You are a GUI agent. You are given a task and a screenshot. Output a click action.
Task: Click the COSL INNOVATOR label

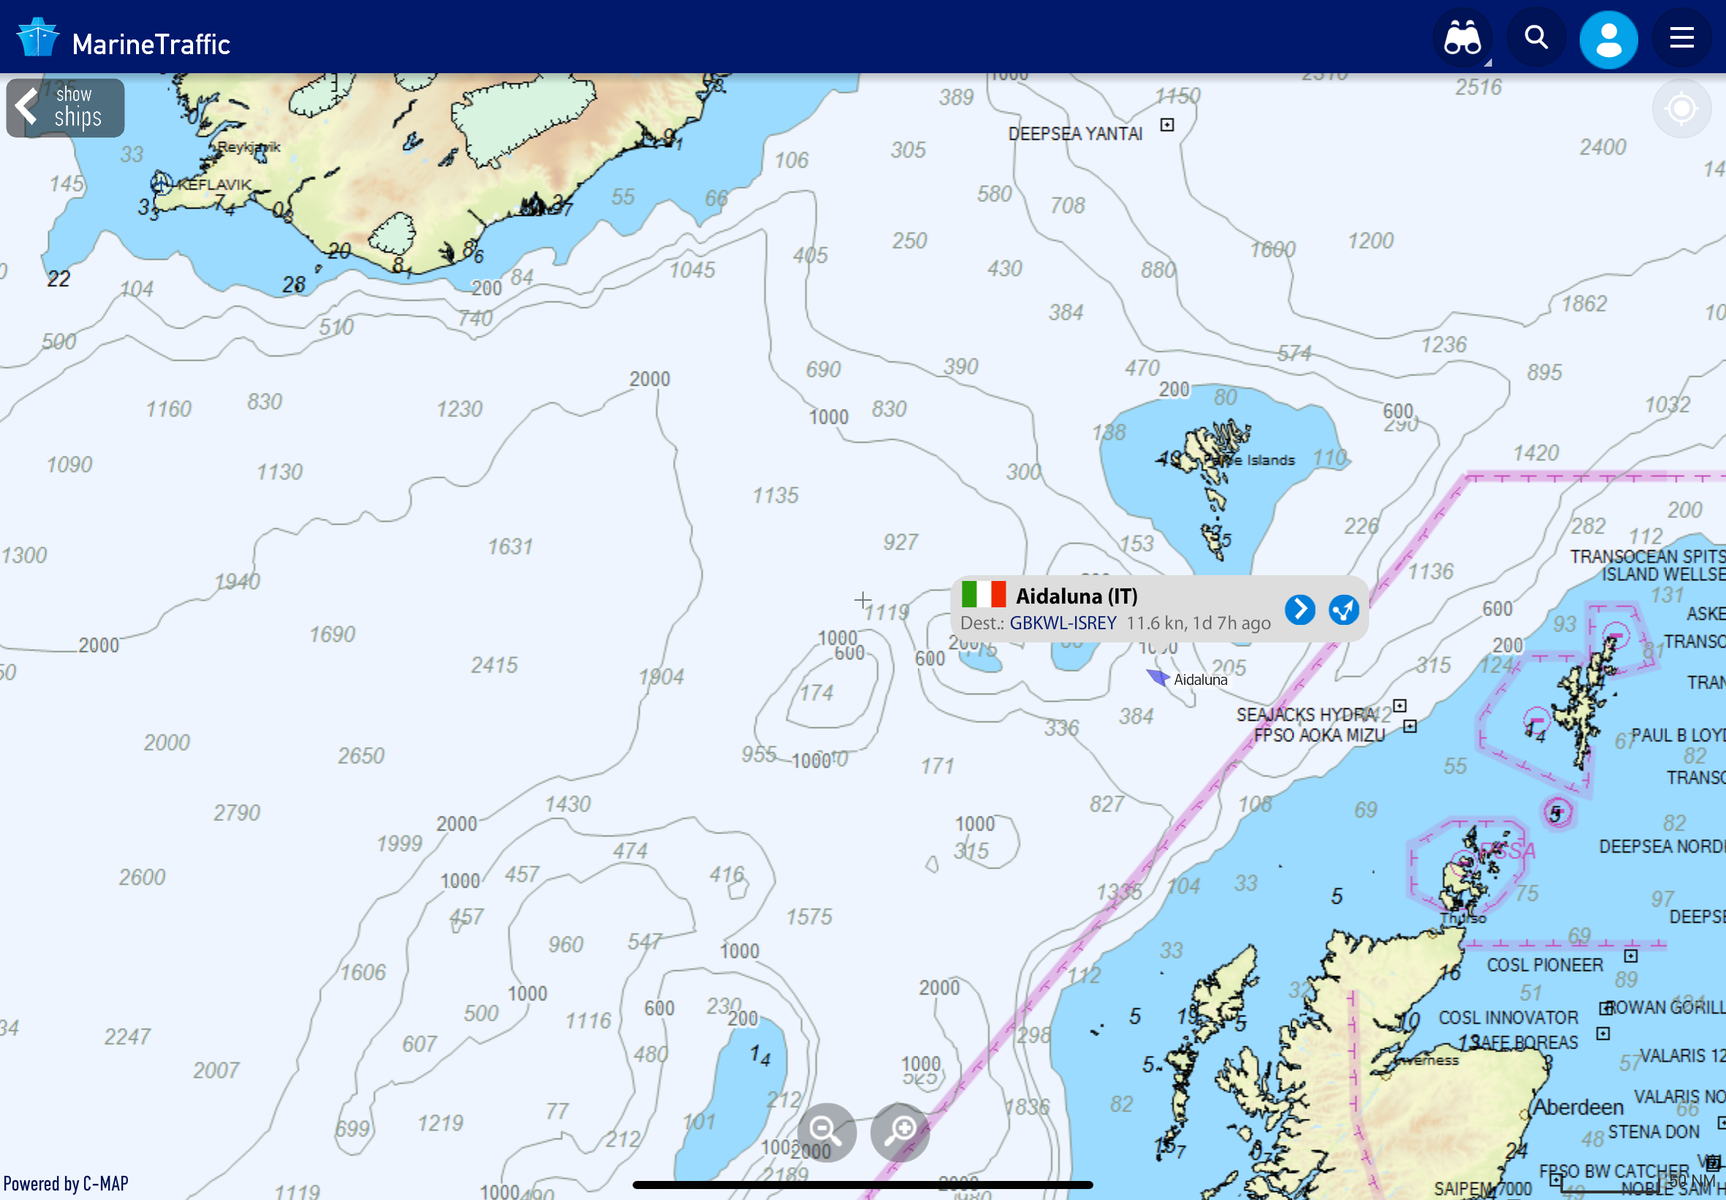tap(1508, 1018)
